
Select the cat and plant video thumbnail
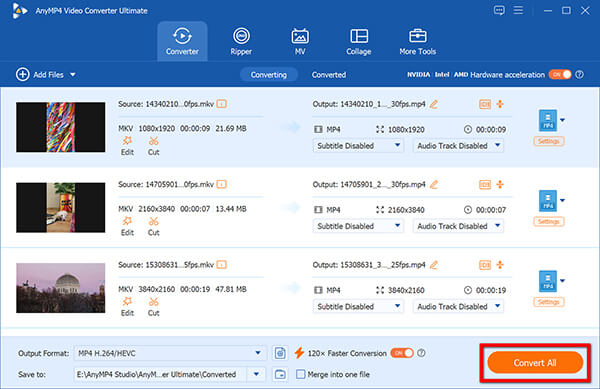(x=60, y=207)
